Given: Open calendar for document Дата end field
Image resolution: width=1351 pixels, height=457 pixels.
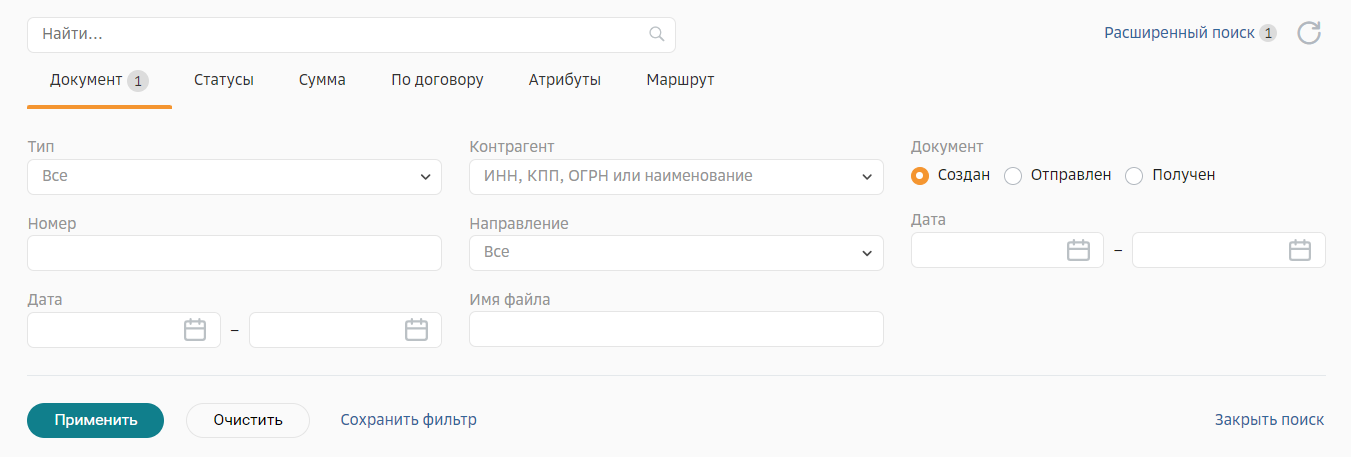Looking at the screenshot, I should click(x=1300, y=250).
